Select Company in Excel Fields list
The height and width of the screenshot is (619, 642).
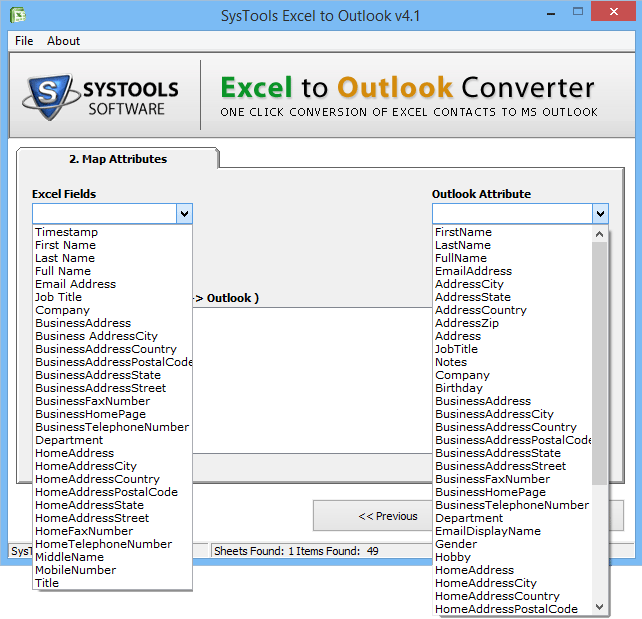tap(112, 310)
